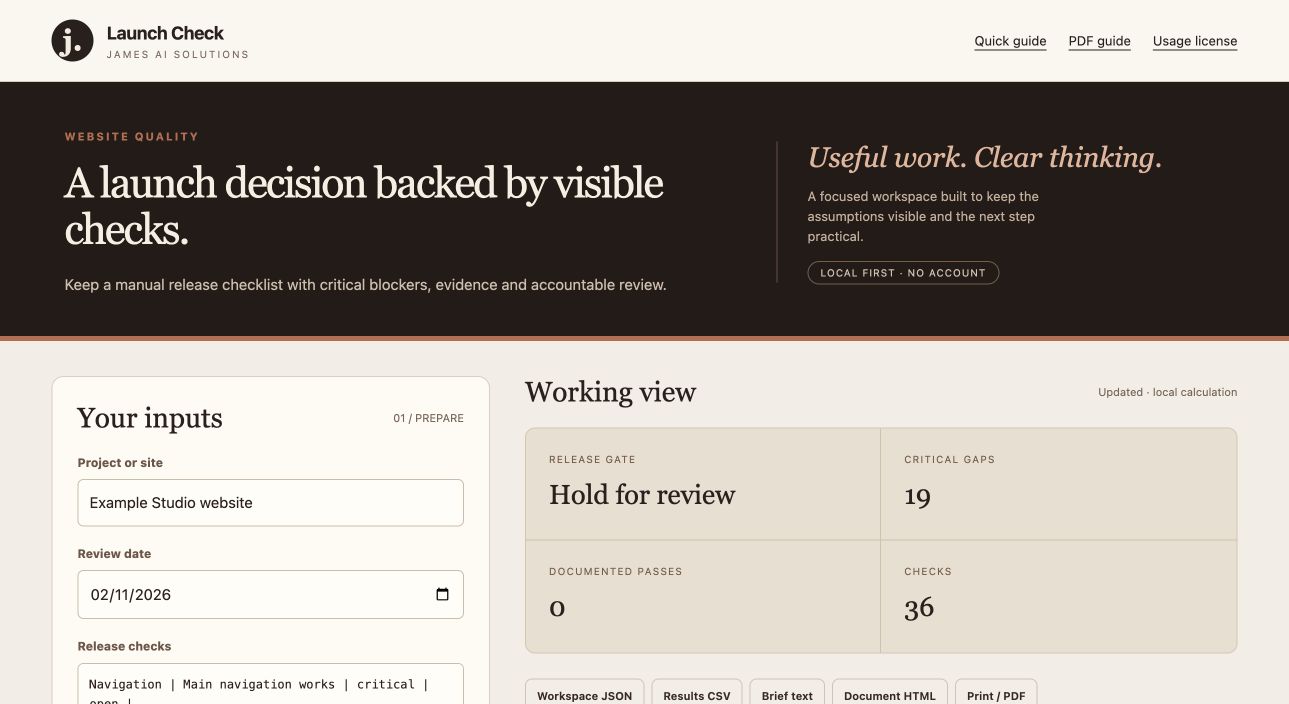Image resolution: width=1289 pixels, height=704 pixels.
Task: Export Document HTML
Action: (889, 692)
